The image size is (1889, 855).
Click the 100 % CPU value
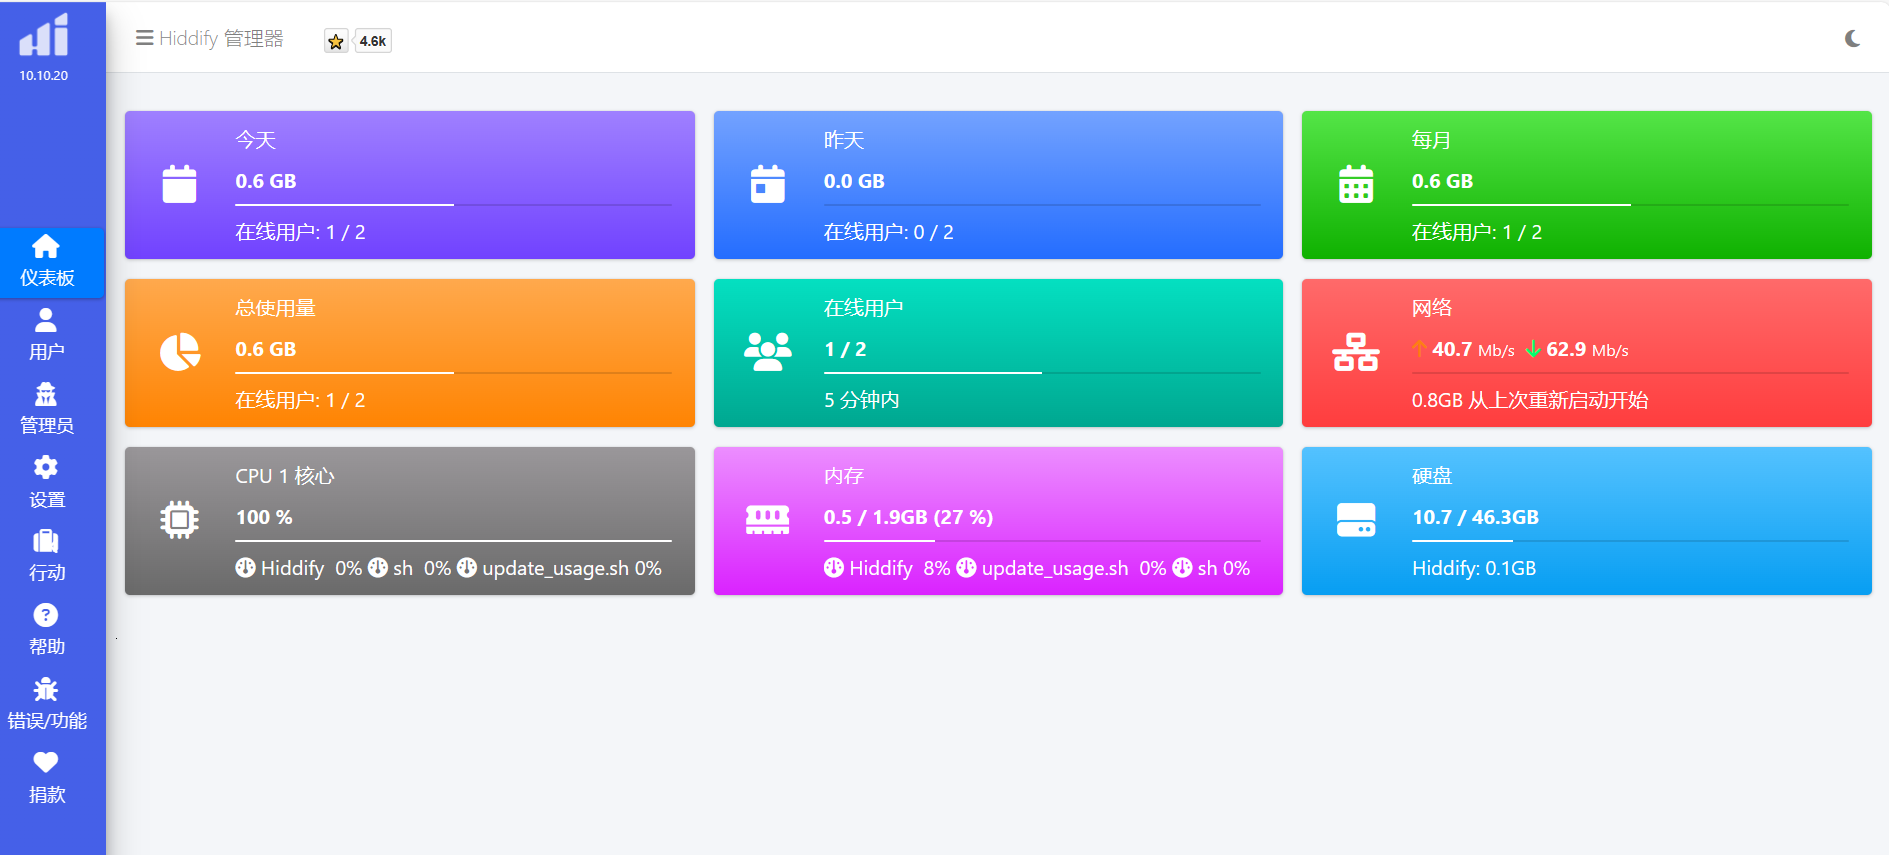click(264, 517)
